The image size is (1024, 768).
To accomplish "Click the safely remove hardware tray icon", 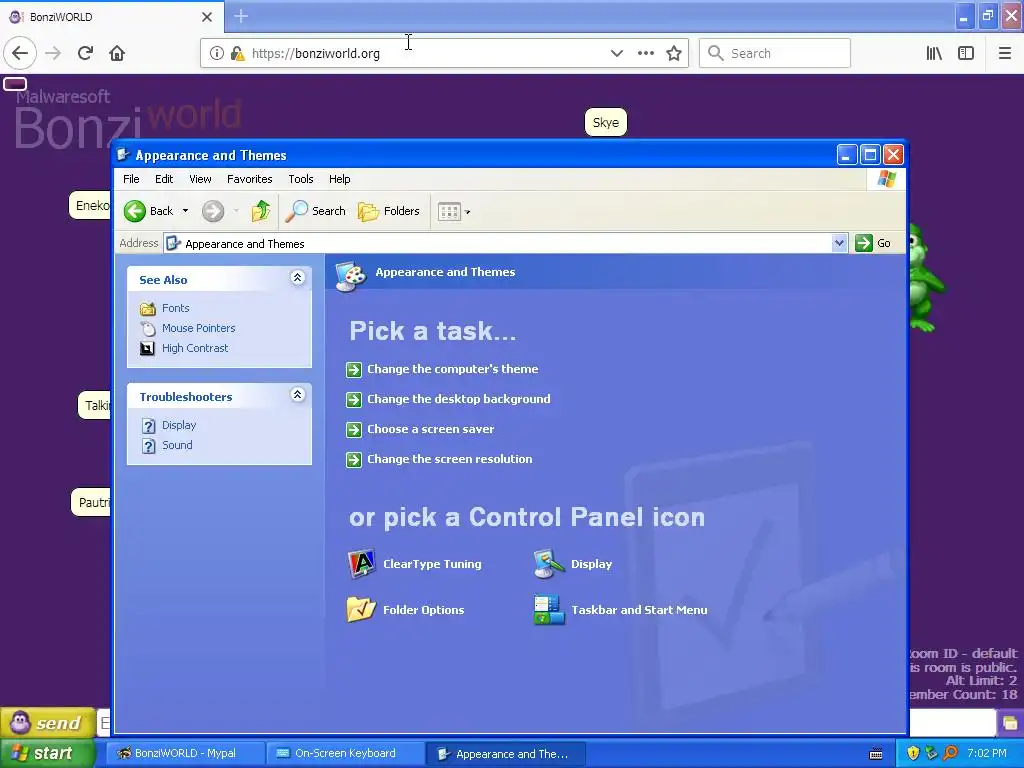I will [x=932, y=753].
